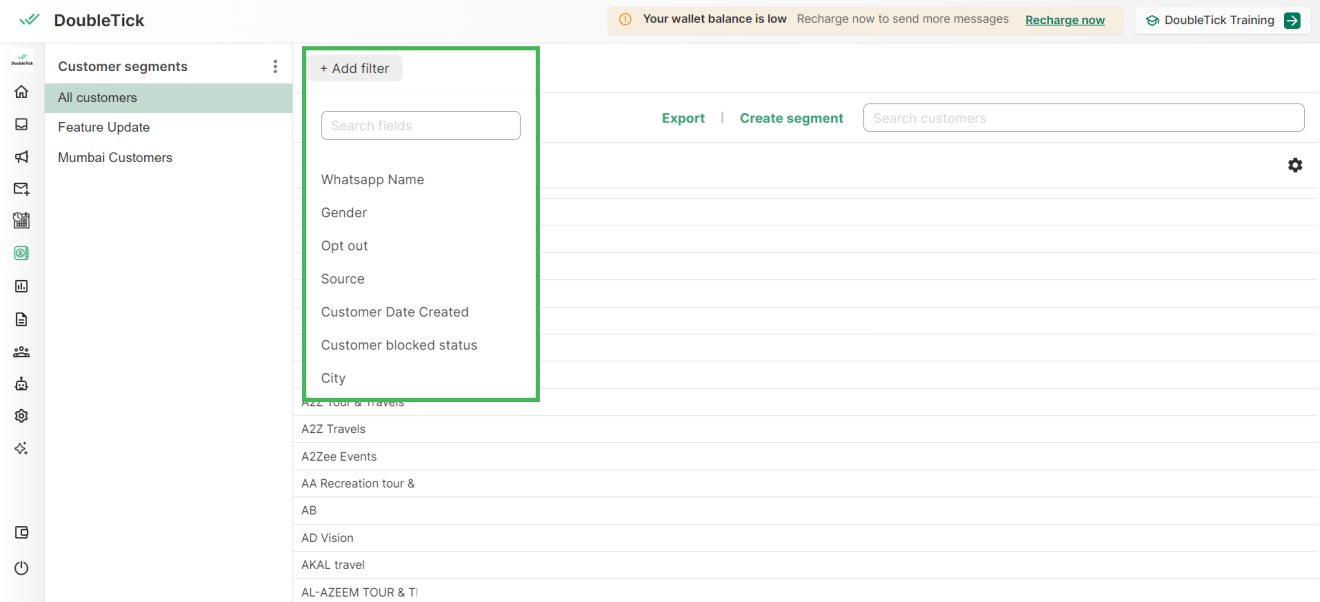Click the power logout icon
Screen dimensions: 1320x602
tap(21, 568)
